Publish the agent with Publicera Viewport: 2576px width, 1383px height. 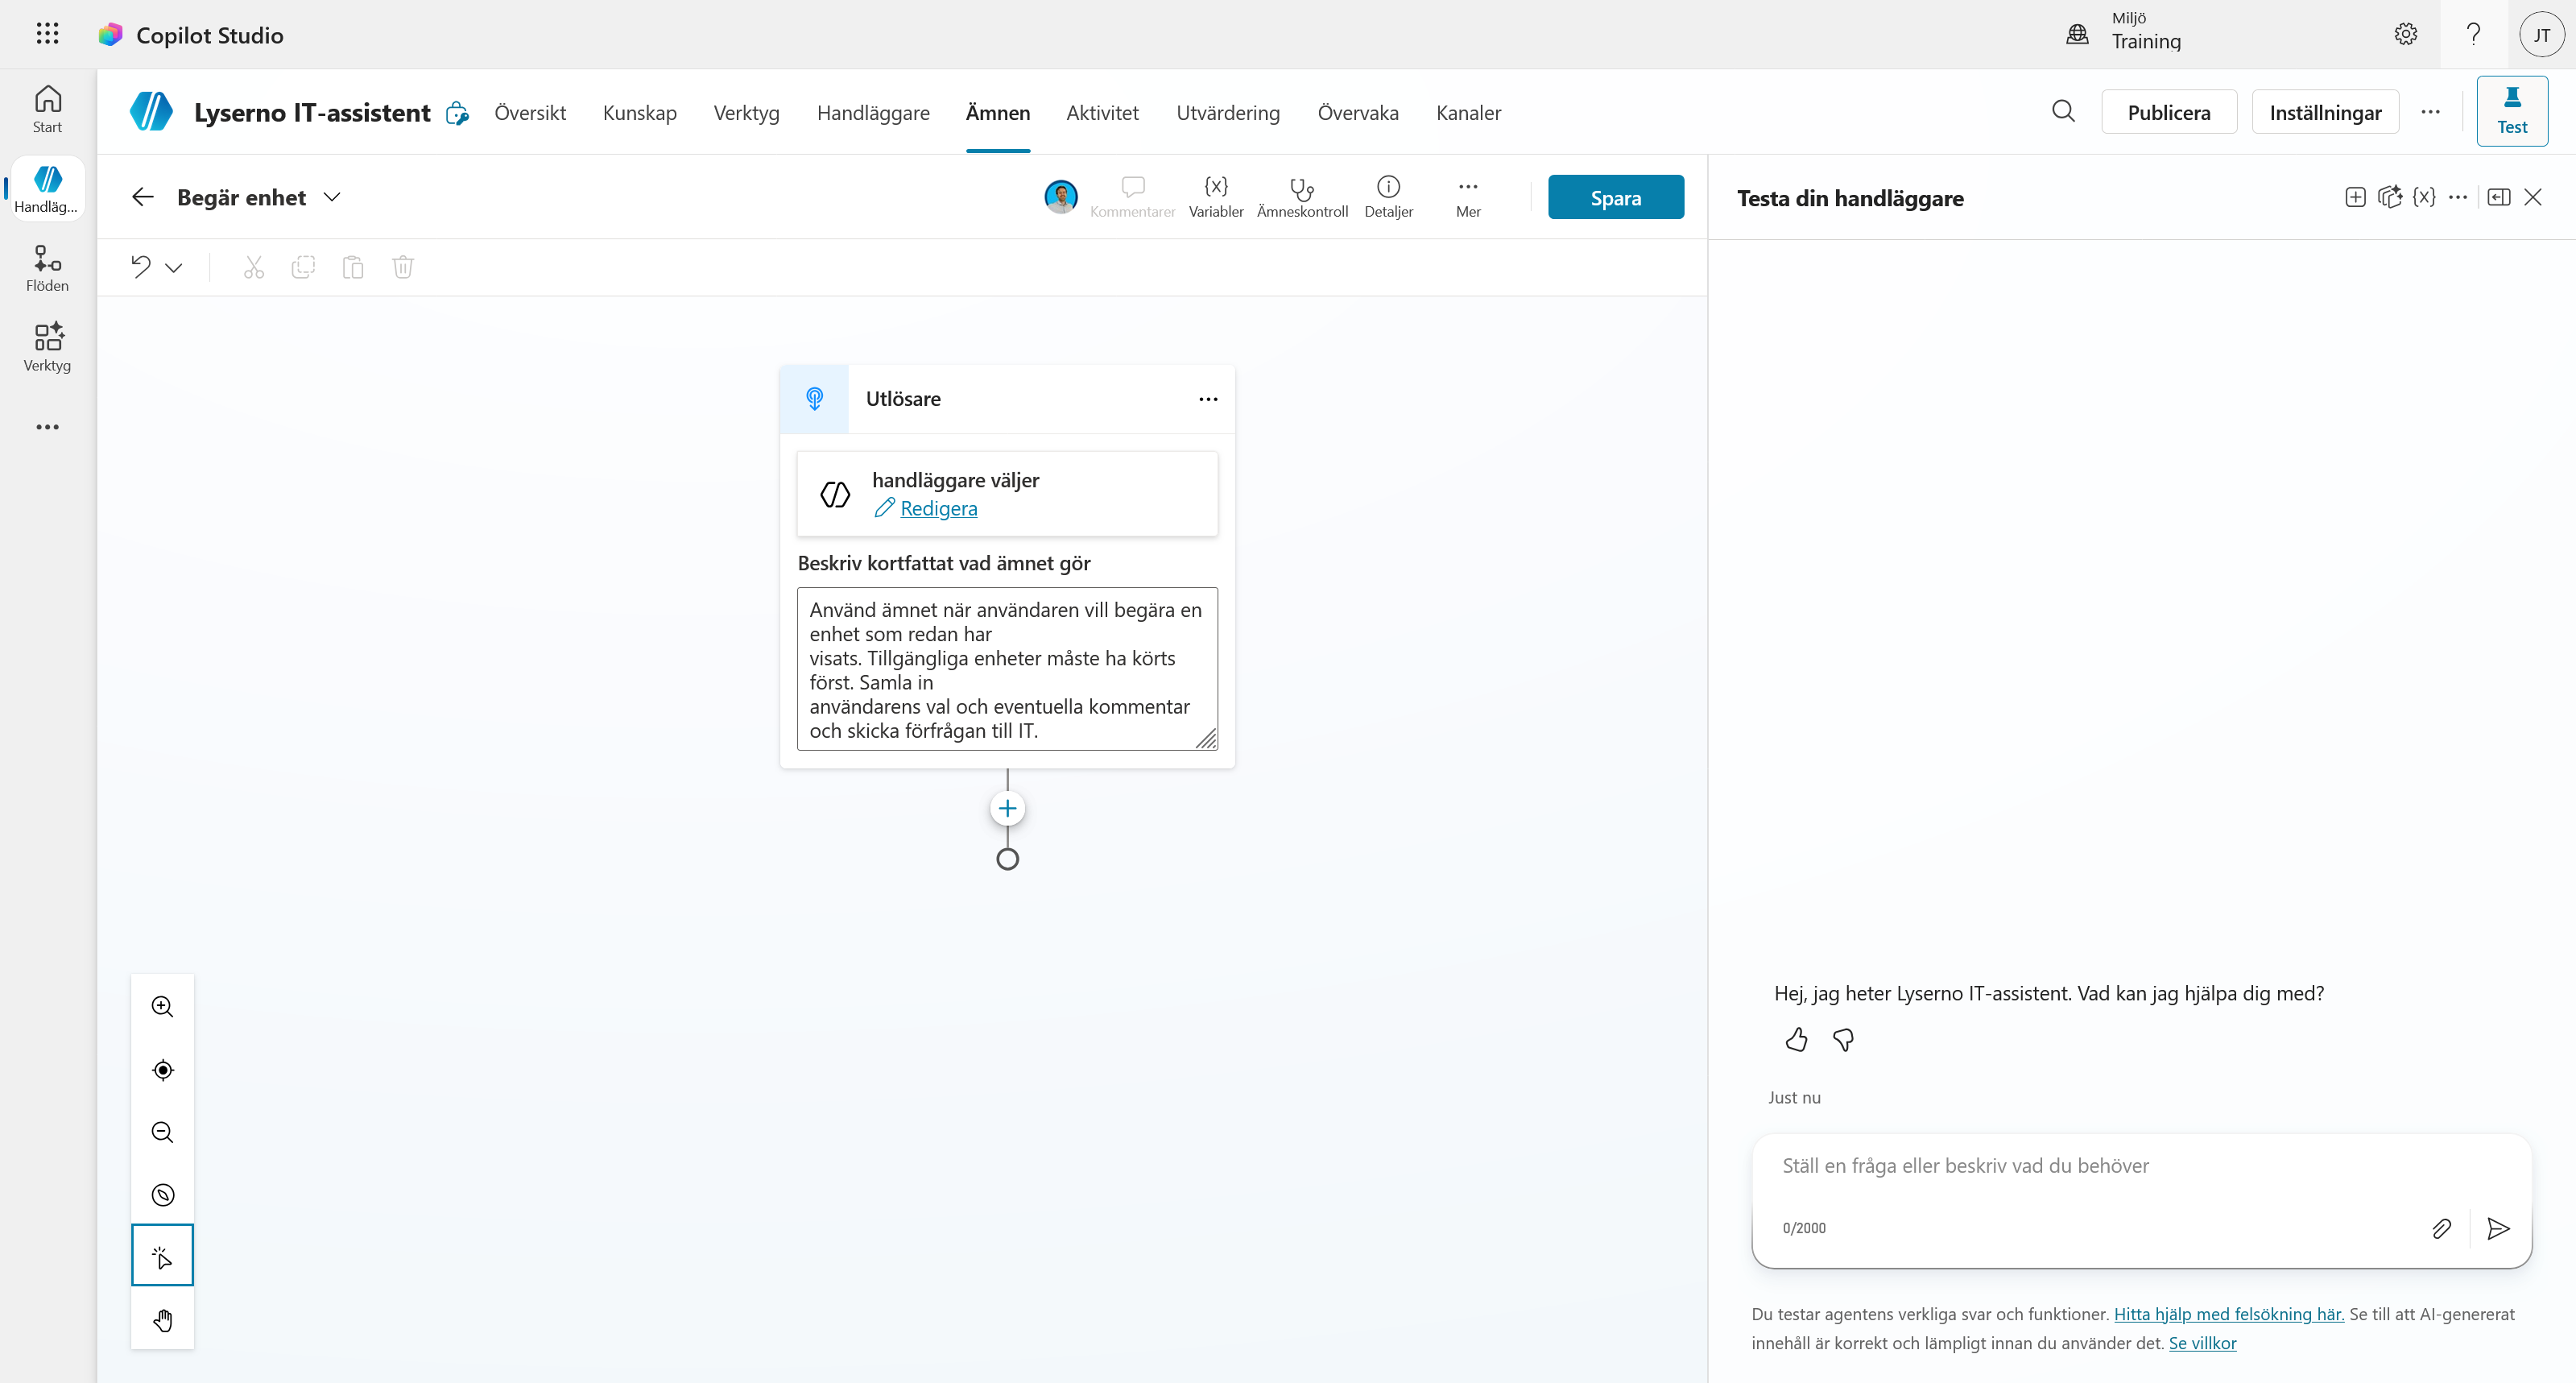[x=2169, y=112]
